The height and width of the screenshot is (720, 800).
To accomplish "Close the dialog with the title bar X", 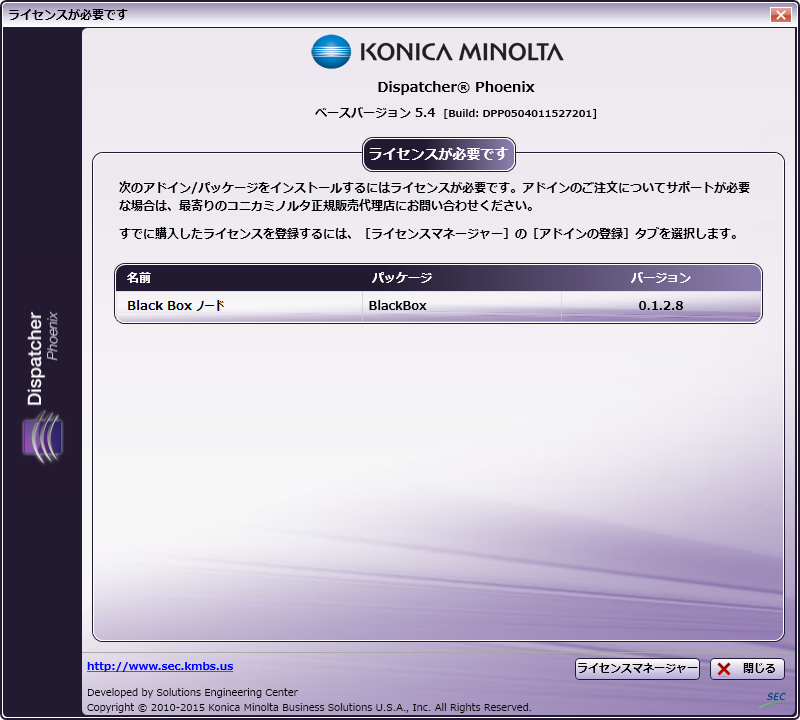I will pos(781,14).
